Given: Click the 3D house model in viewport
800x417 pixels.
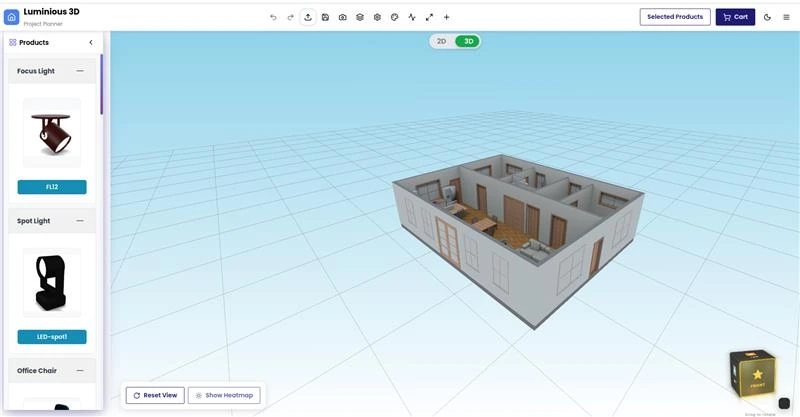Looking at the screenshot, I should point(518,240).
